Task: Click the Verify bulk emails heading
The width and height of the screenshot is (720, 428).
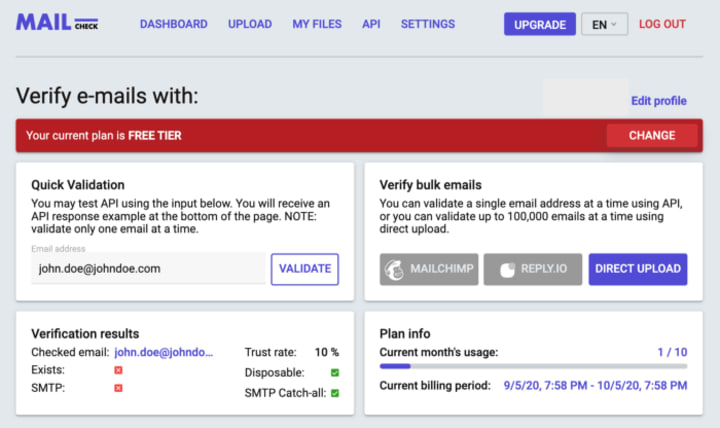Action: [430, 185]
